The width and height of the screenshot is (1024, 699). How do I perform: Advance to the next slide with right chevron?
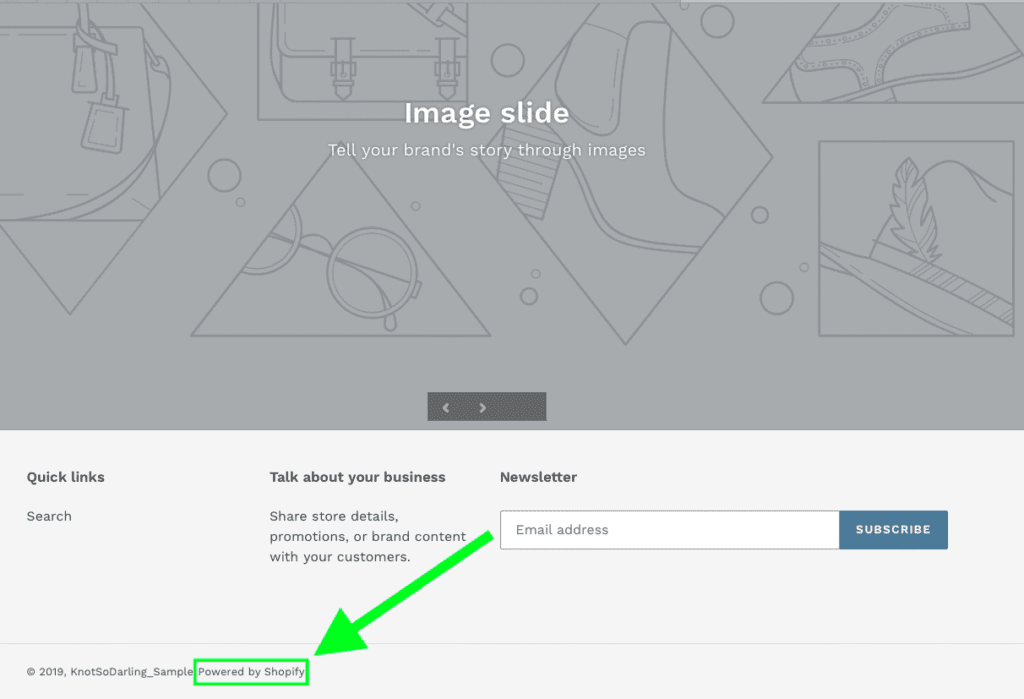click(x=483, y=407)
